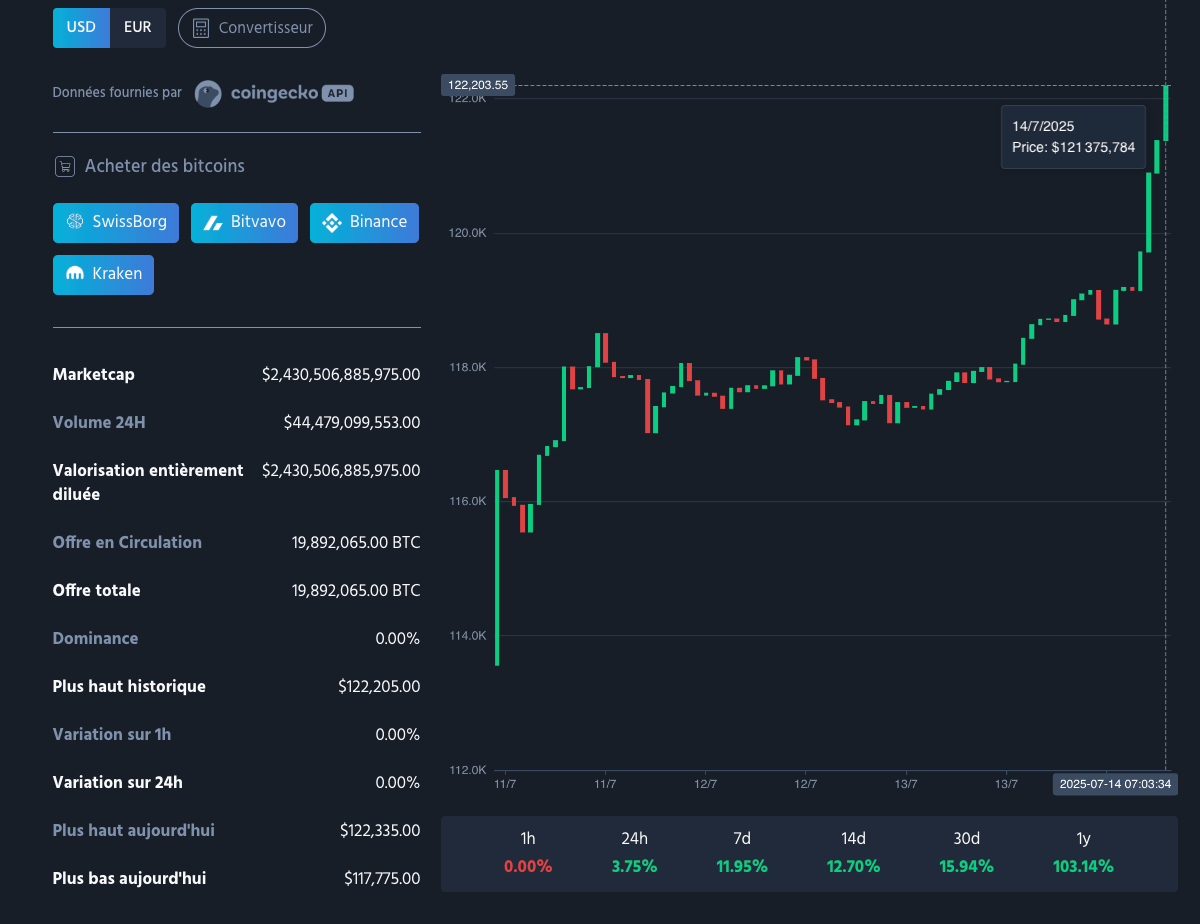Image resolution: width=1200 pixels, height=924 pixels.
Task: Open the CoinGecko API link
Action: (x=274, y=93)
